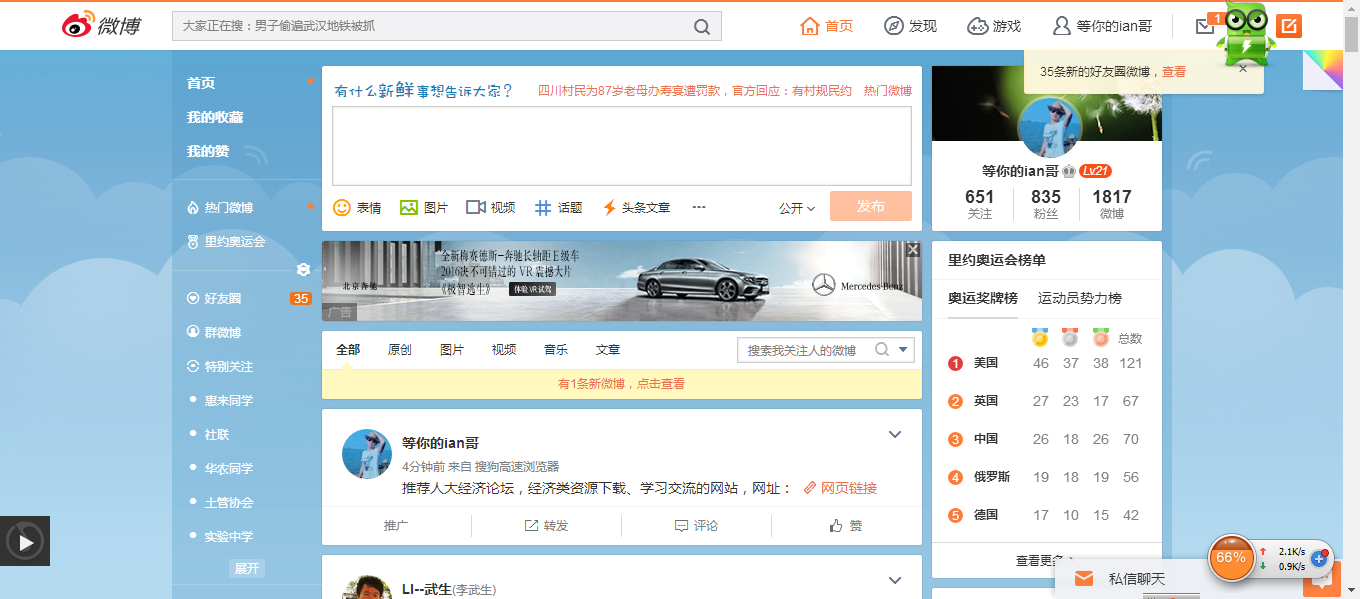Open the 游戏 gamepad icon
This screenshot has height=599, width=1360.
[x=978, y=26]
